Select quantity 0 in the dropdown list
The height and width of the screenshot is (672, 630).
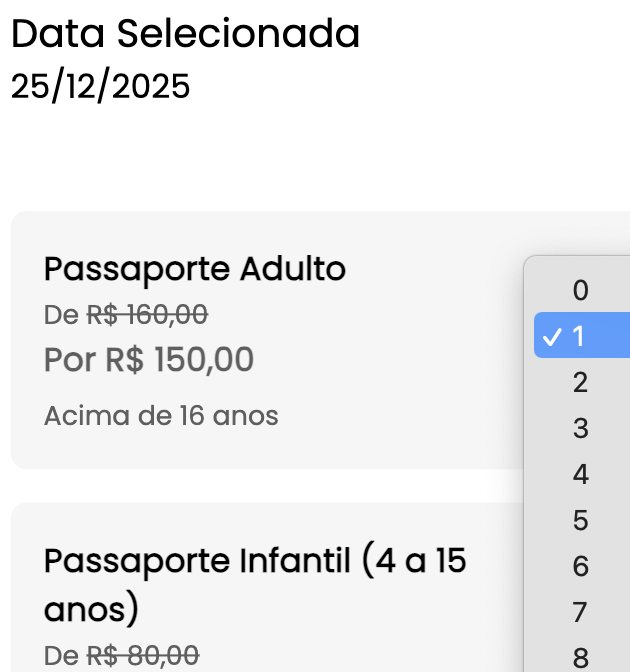point(580,291)
